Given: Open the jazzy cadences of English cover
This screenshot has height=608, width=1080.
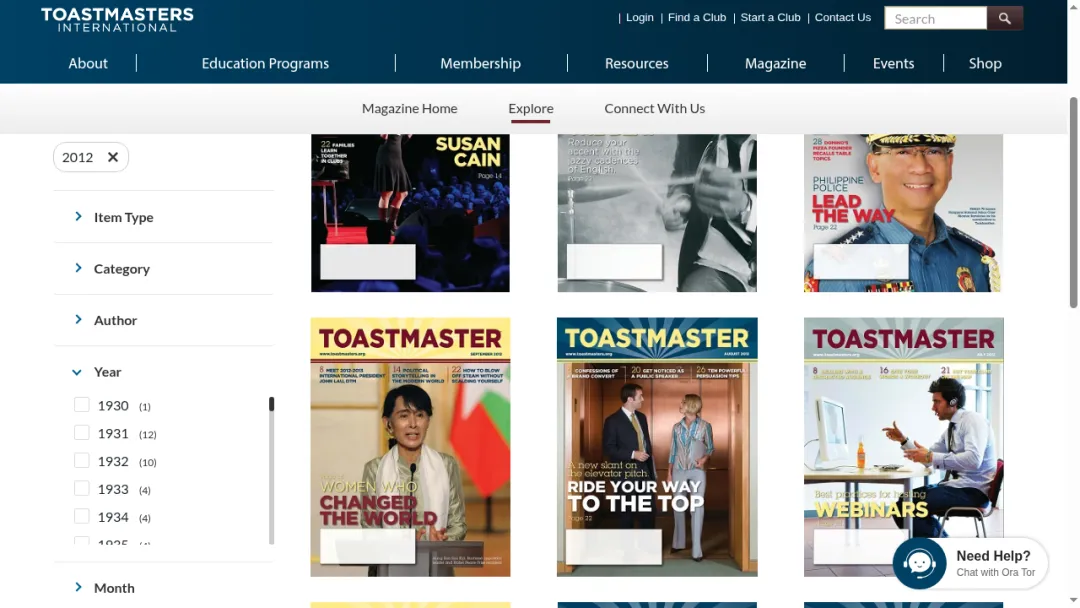Looking at the screenshot, I should [x=657, y=213].
